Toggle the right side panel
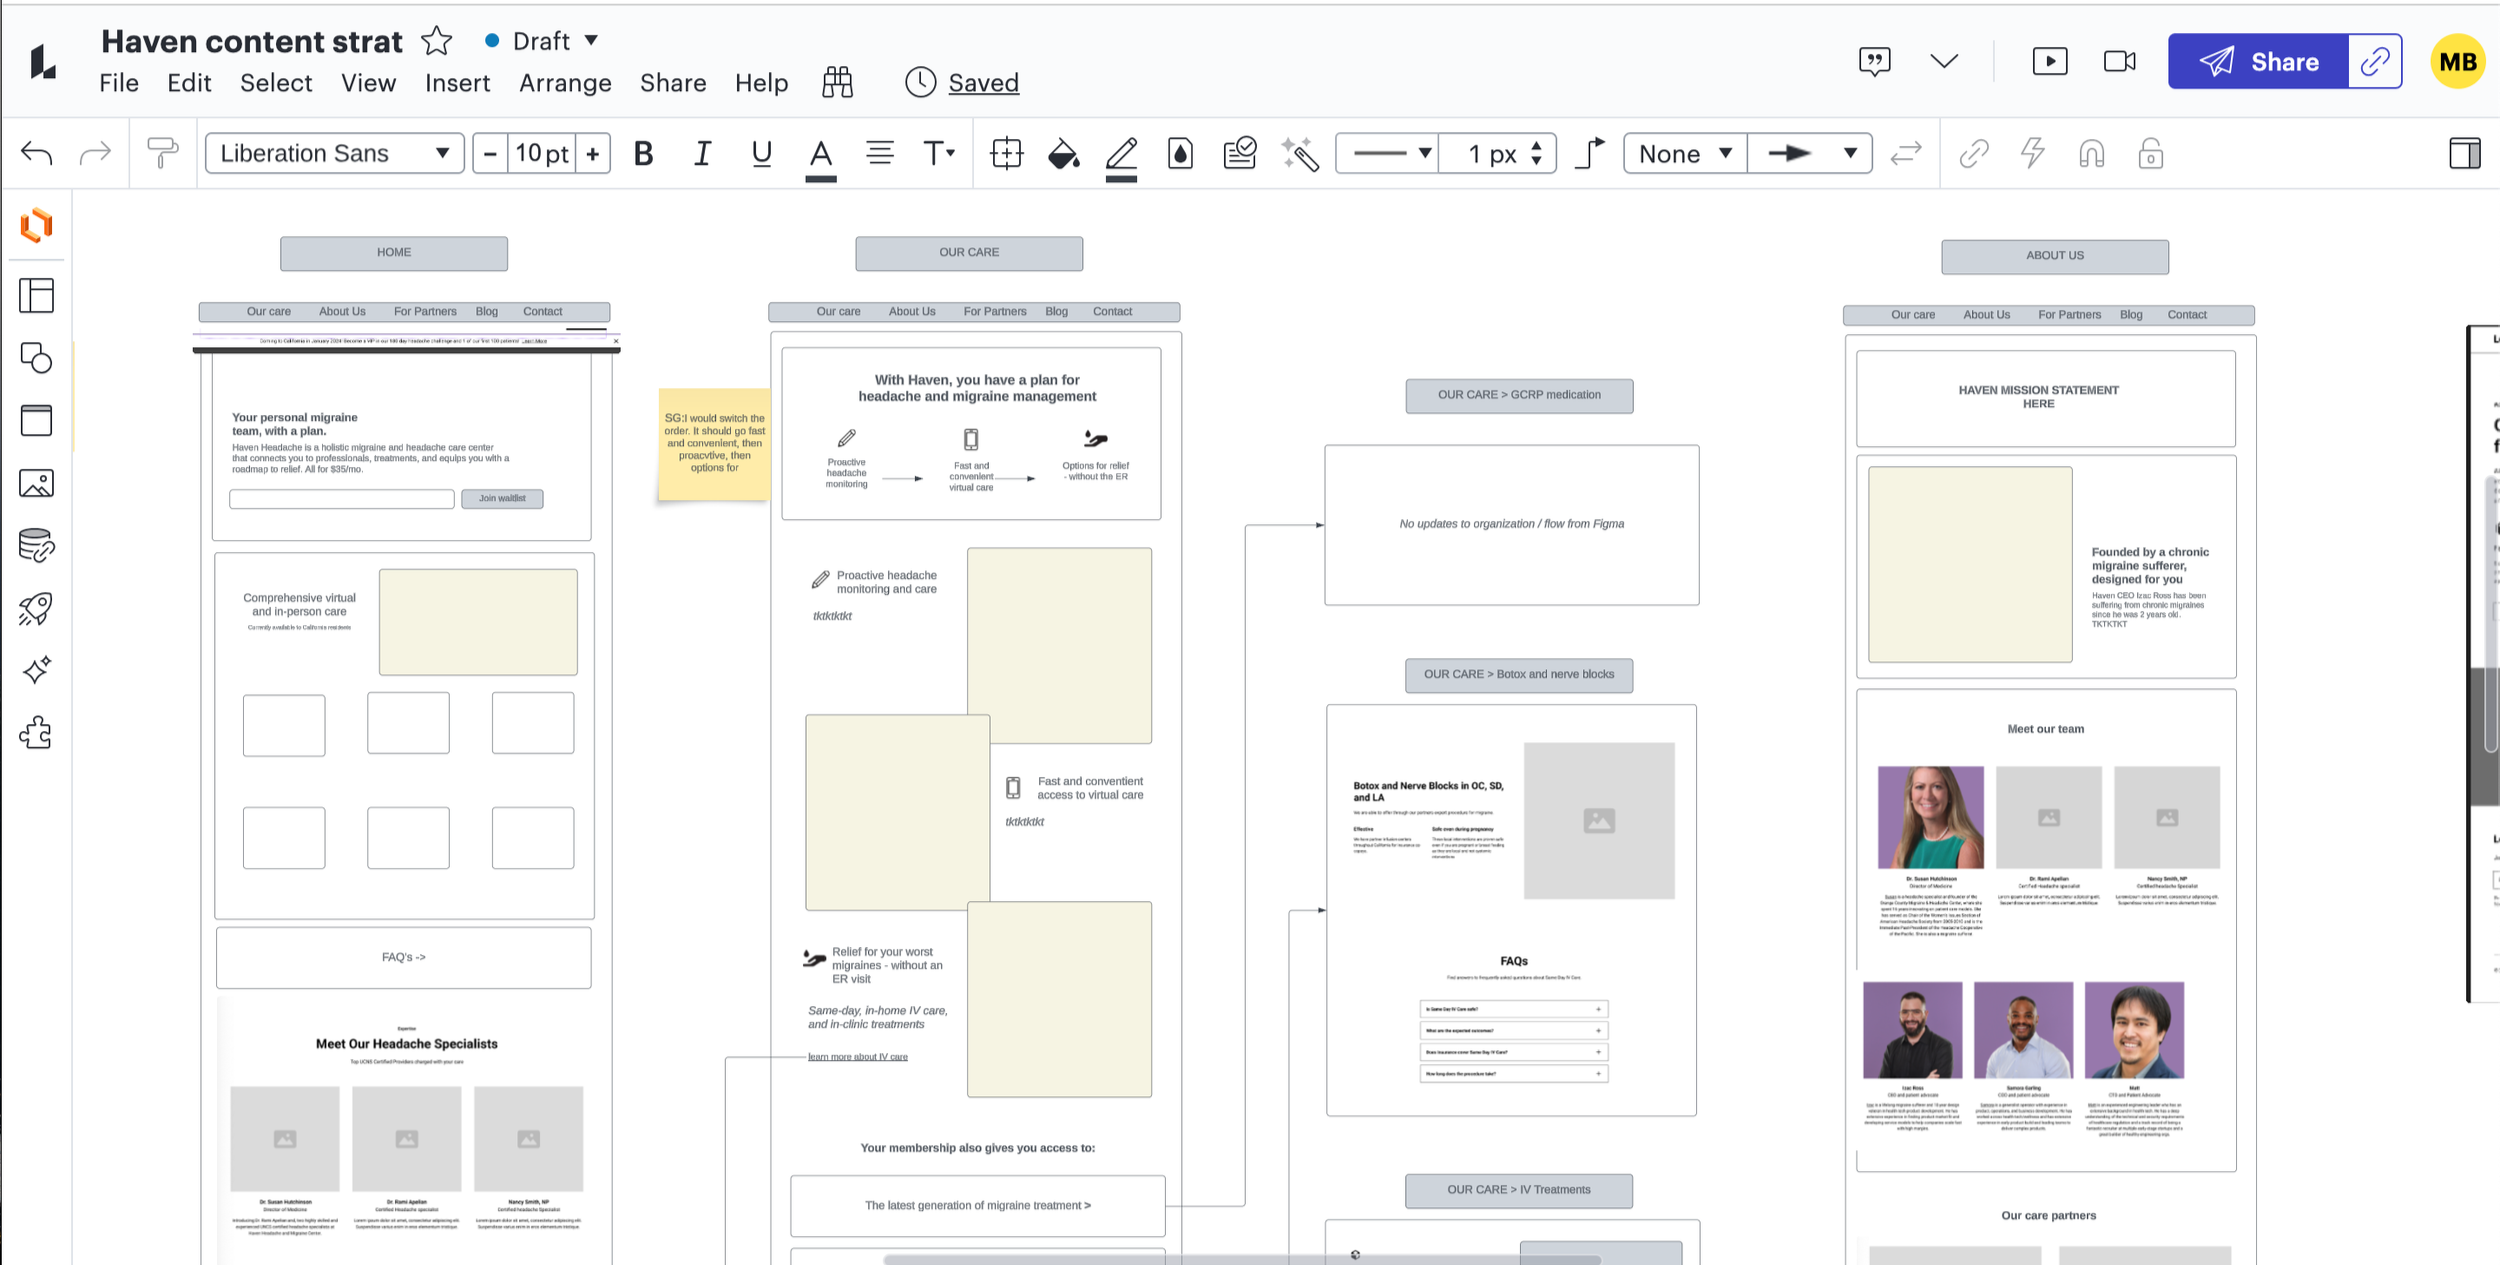This screenshot has height=1265, width=2500. coord(2464,153)
